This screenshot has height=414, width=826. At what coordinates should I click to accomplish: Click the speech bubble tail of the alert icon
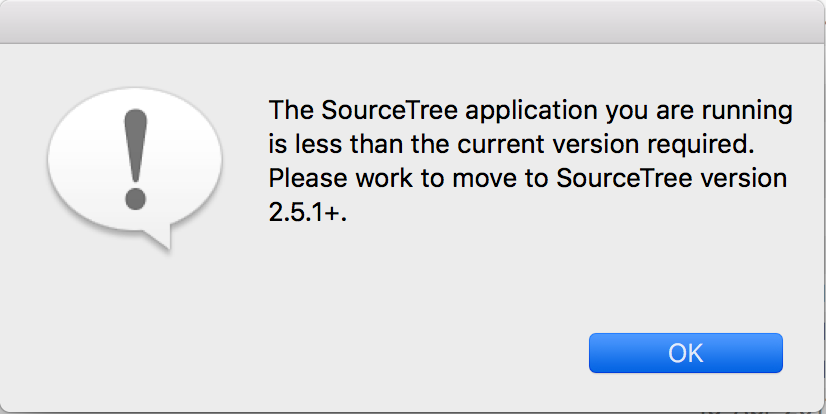pos(160,238)
